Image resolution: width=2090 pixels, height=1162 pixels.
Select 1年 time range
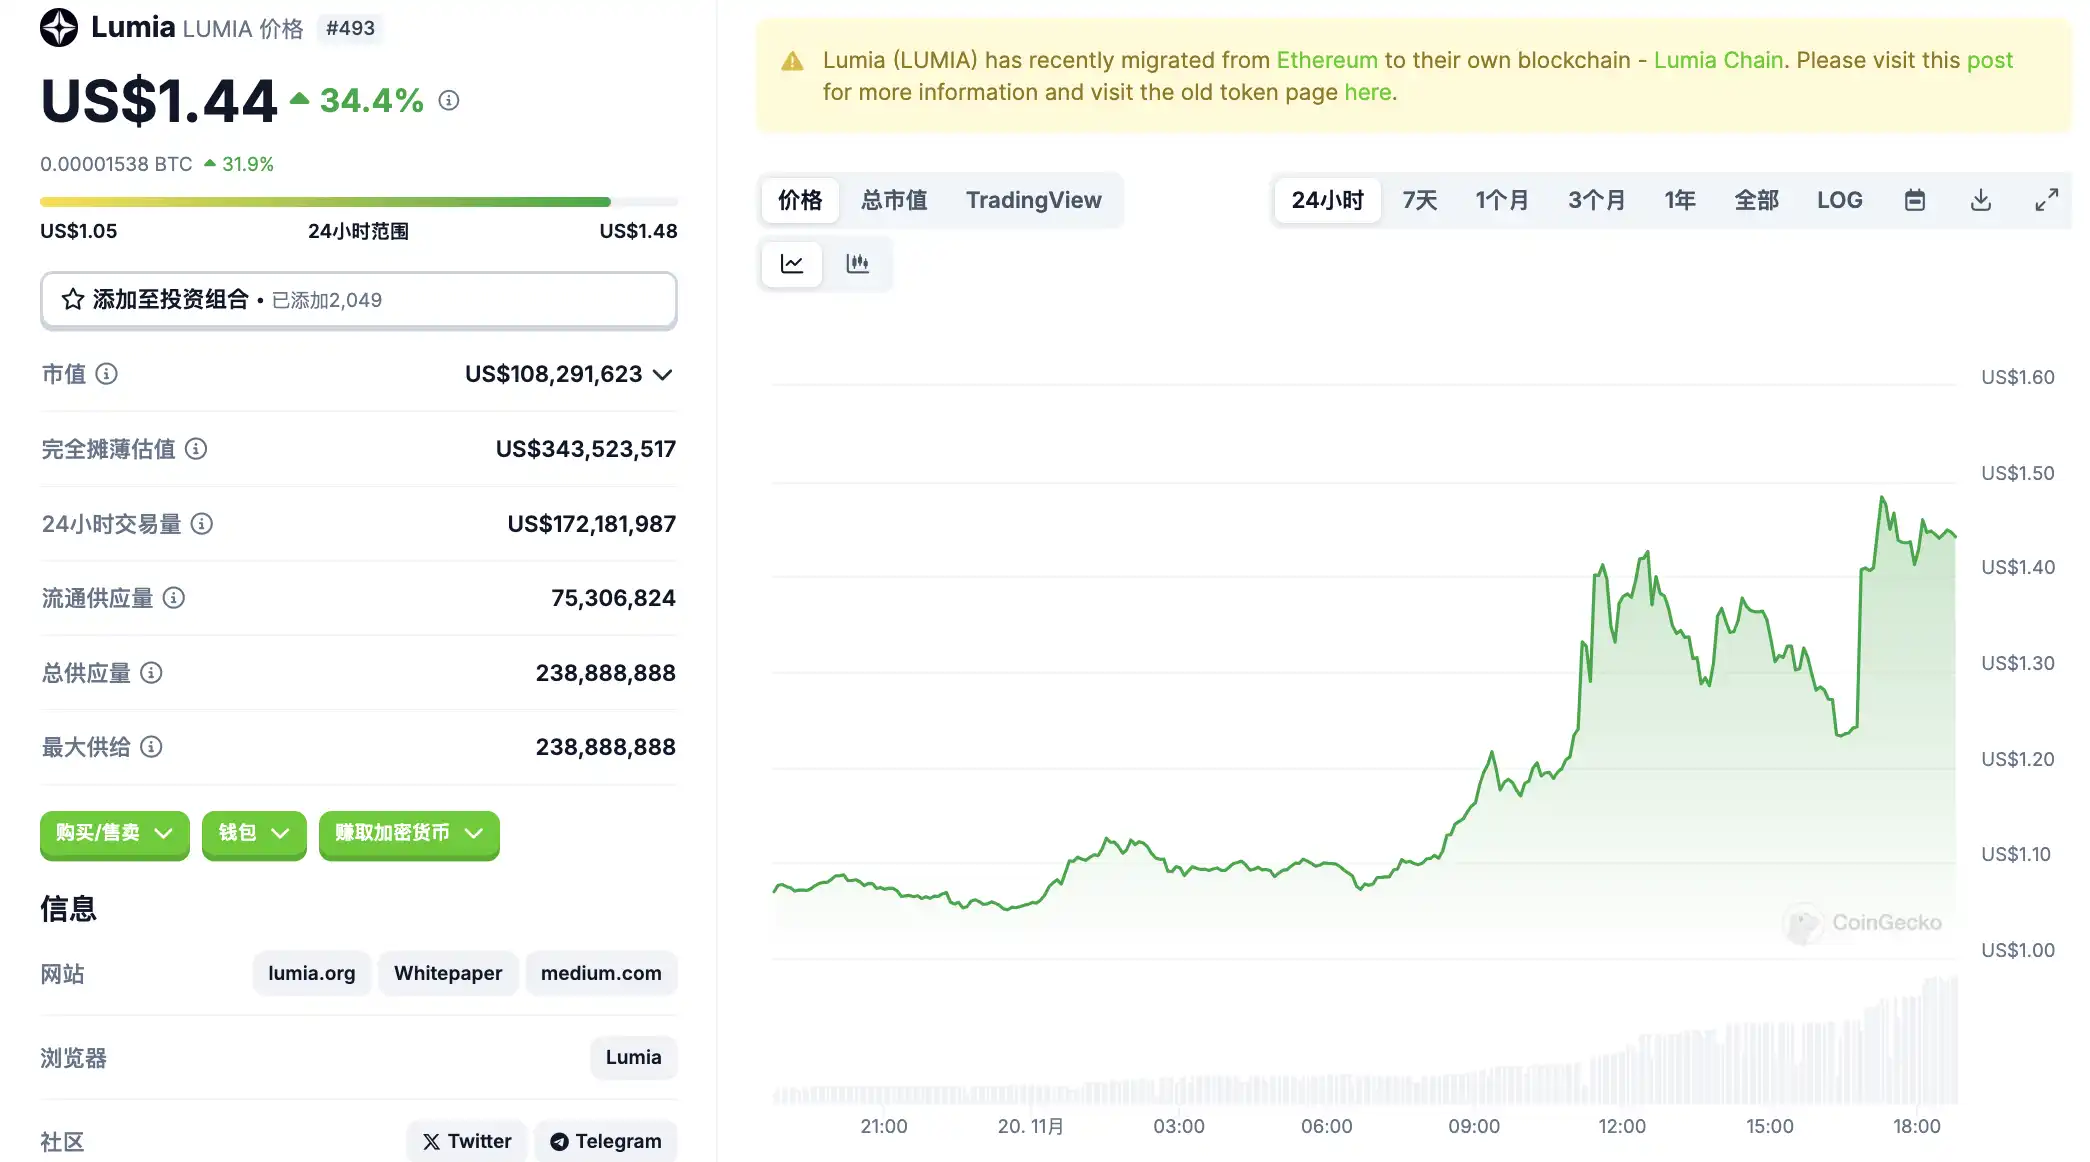(x=1680, y=200)
